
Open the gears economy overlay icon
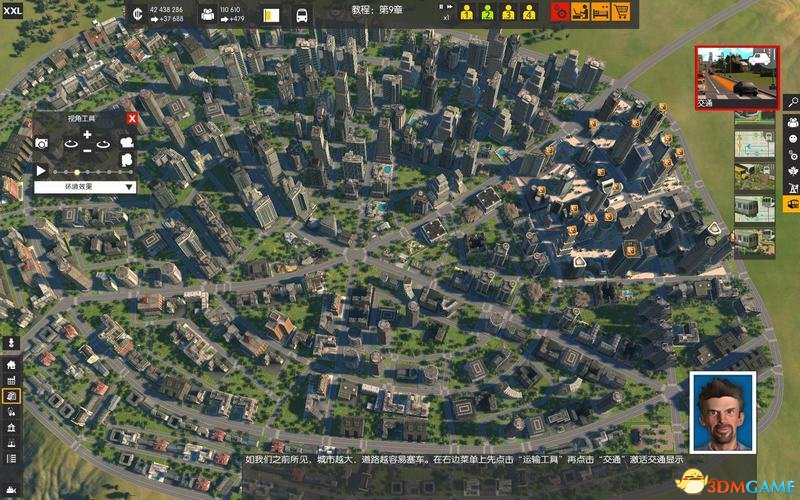pos(792,155)
